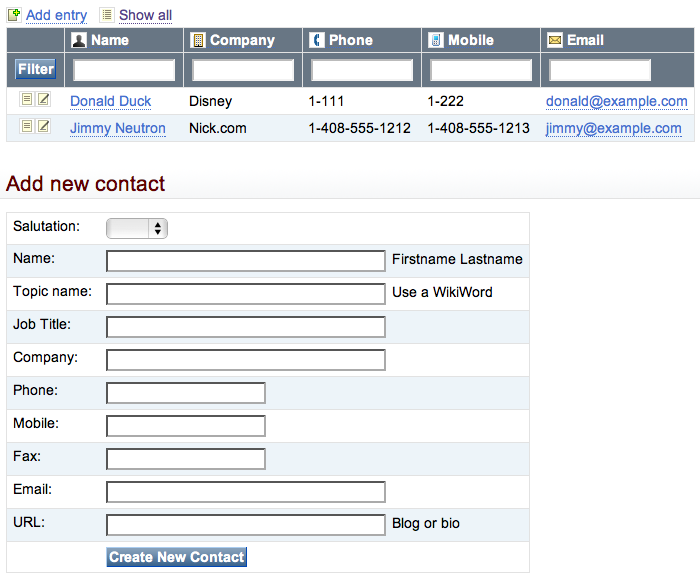Screen dimensions: 700x580
Task: Open the Donald Duck contact link
Action: click(111, 101)
